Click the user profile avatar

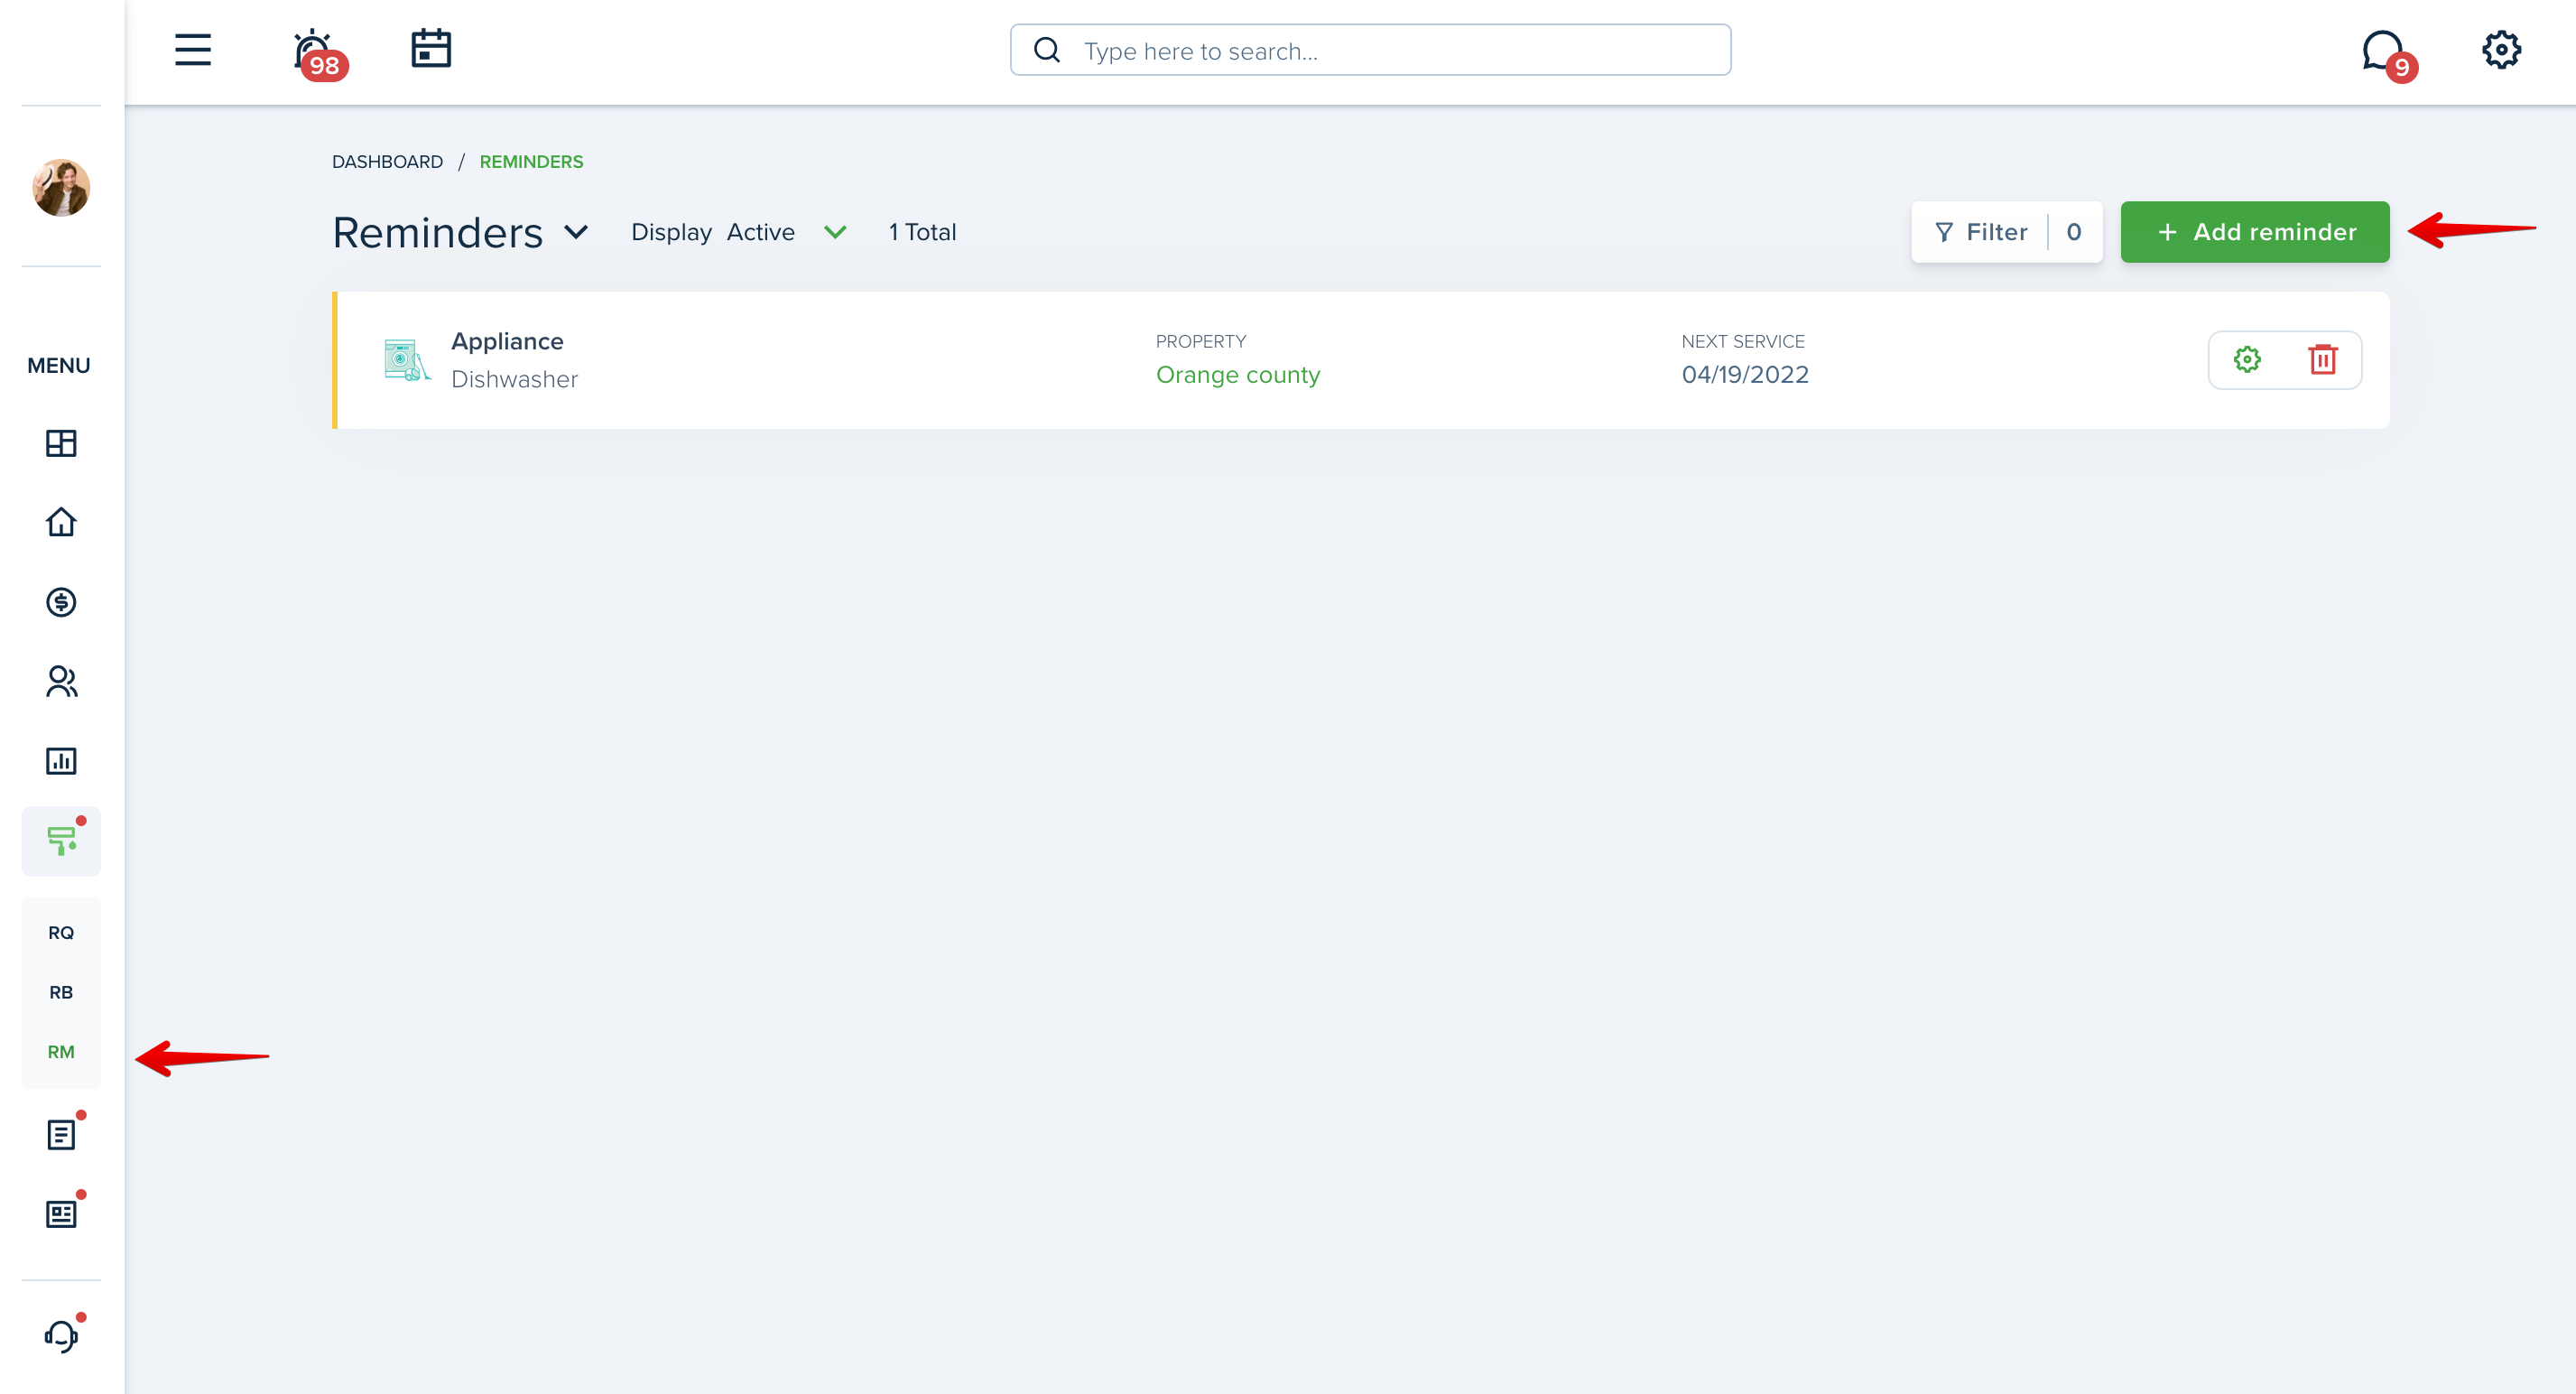61,187
